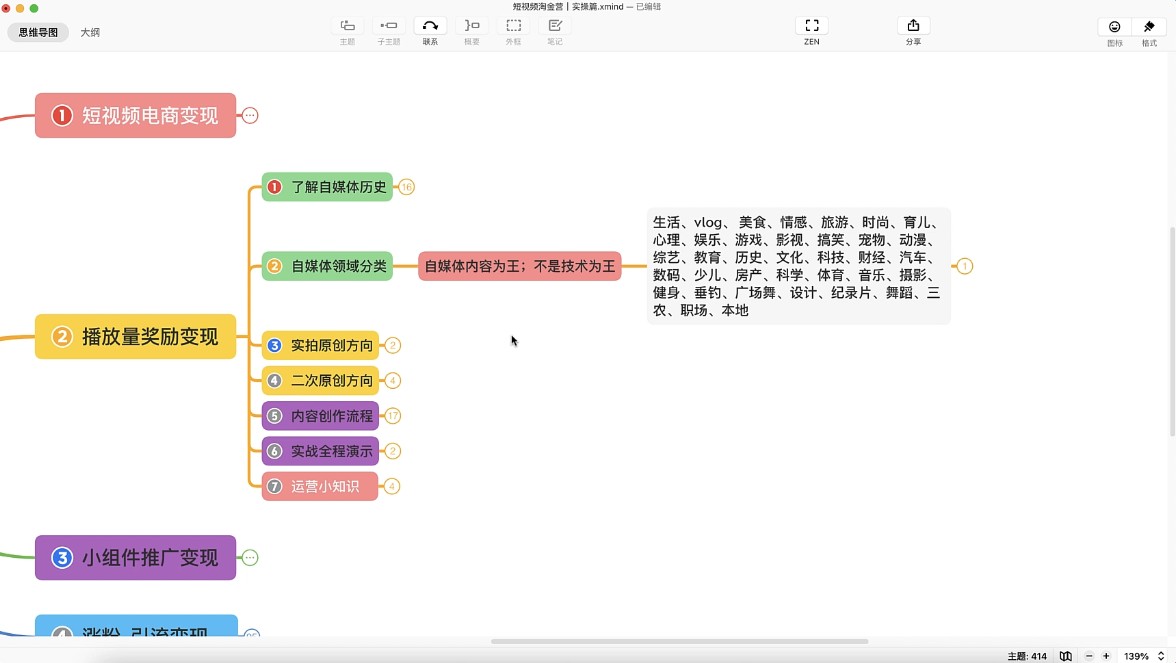
Task: Open the overview map icon in the status bar
Action: 1065,656
